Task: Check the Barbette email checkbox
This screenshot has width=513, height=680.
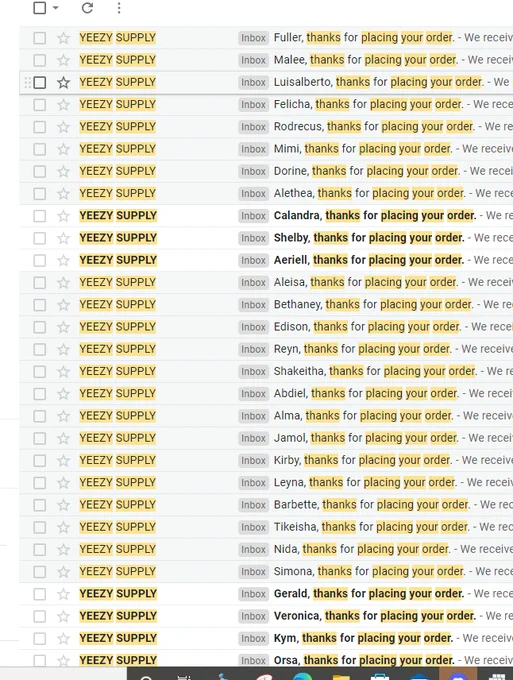Action: (x=39, y=505)
